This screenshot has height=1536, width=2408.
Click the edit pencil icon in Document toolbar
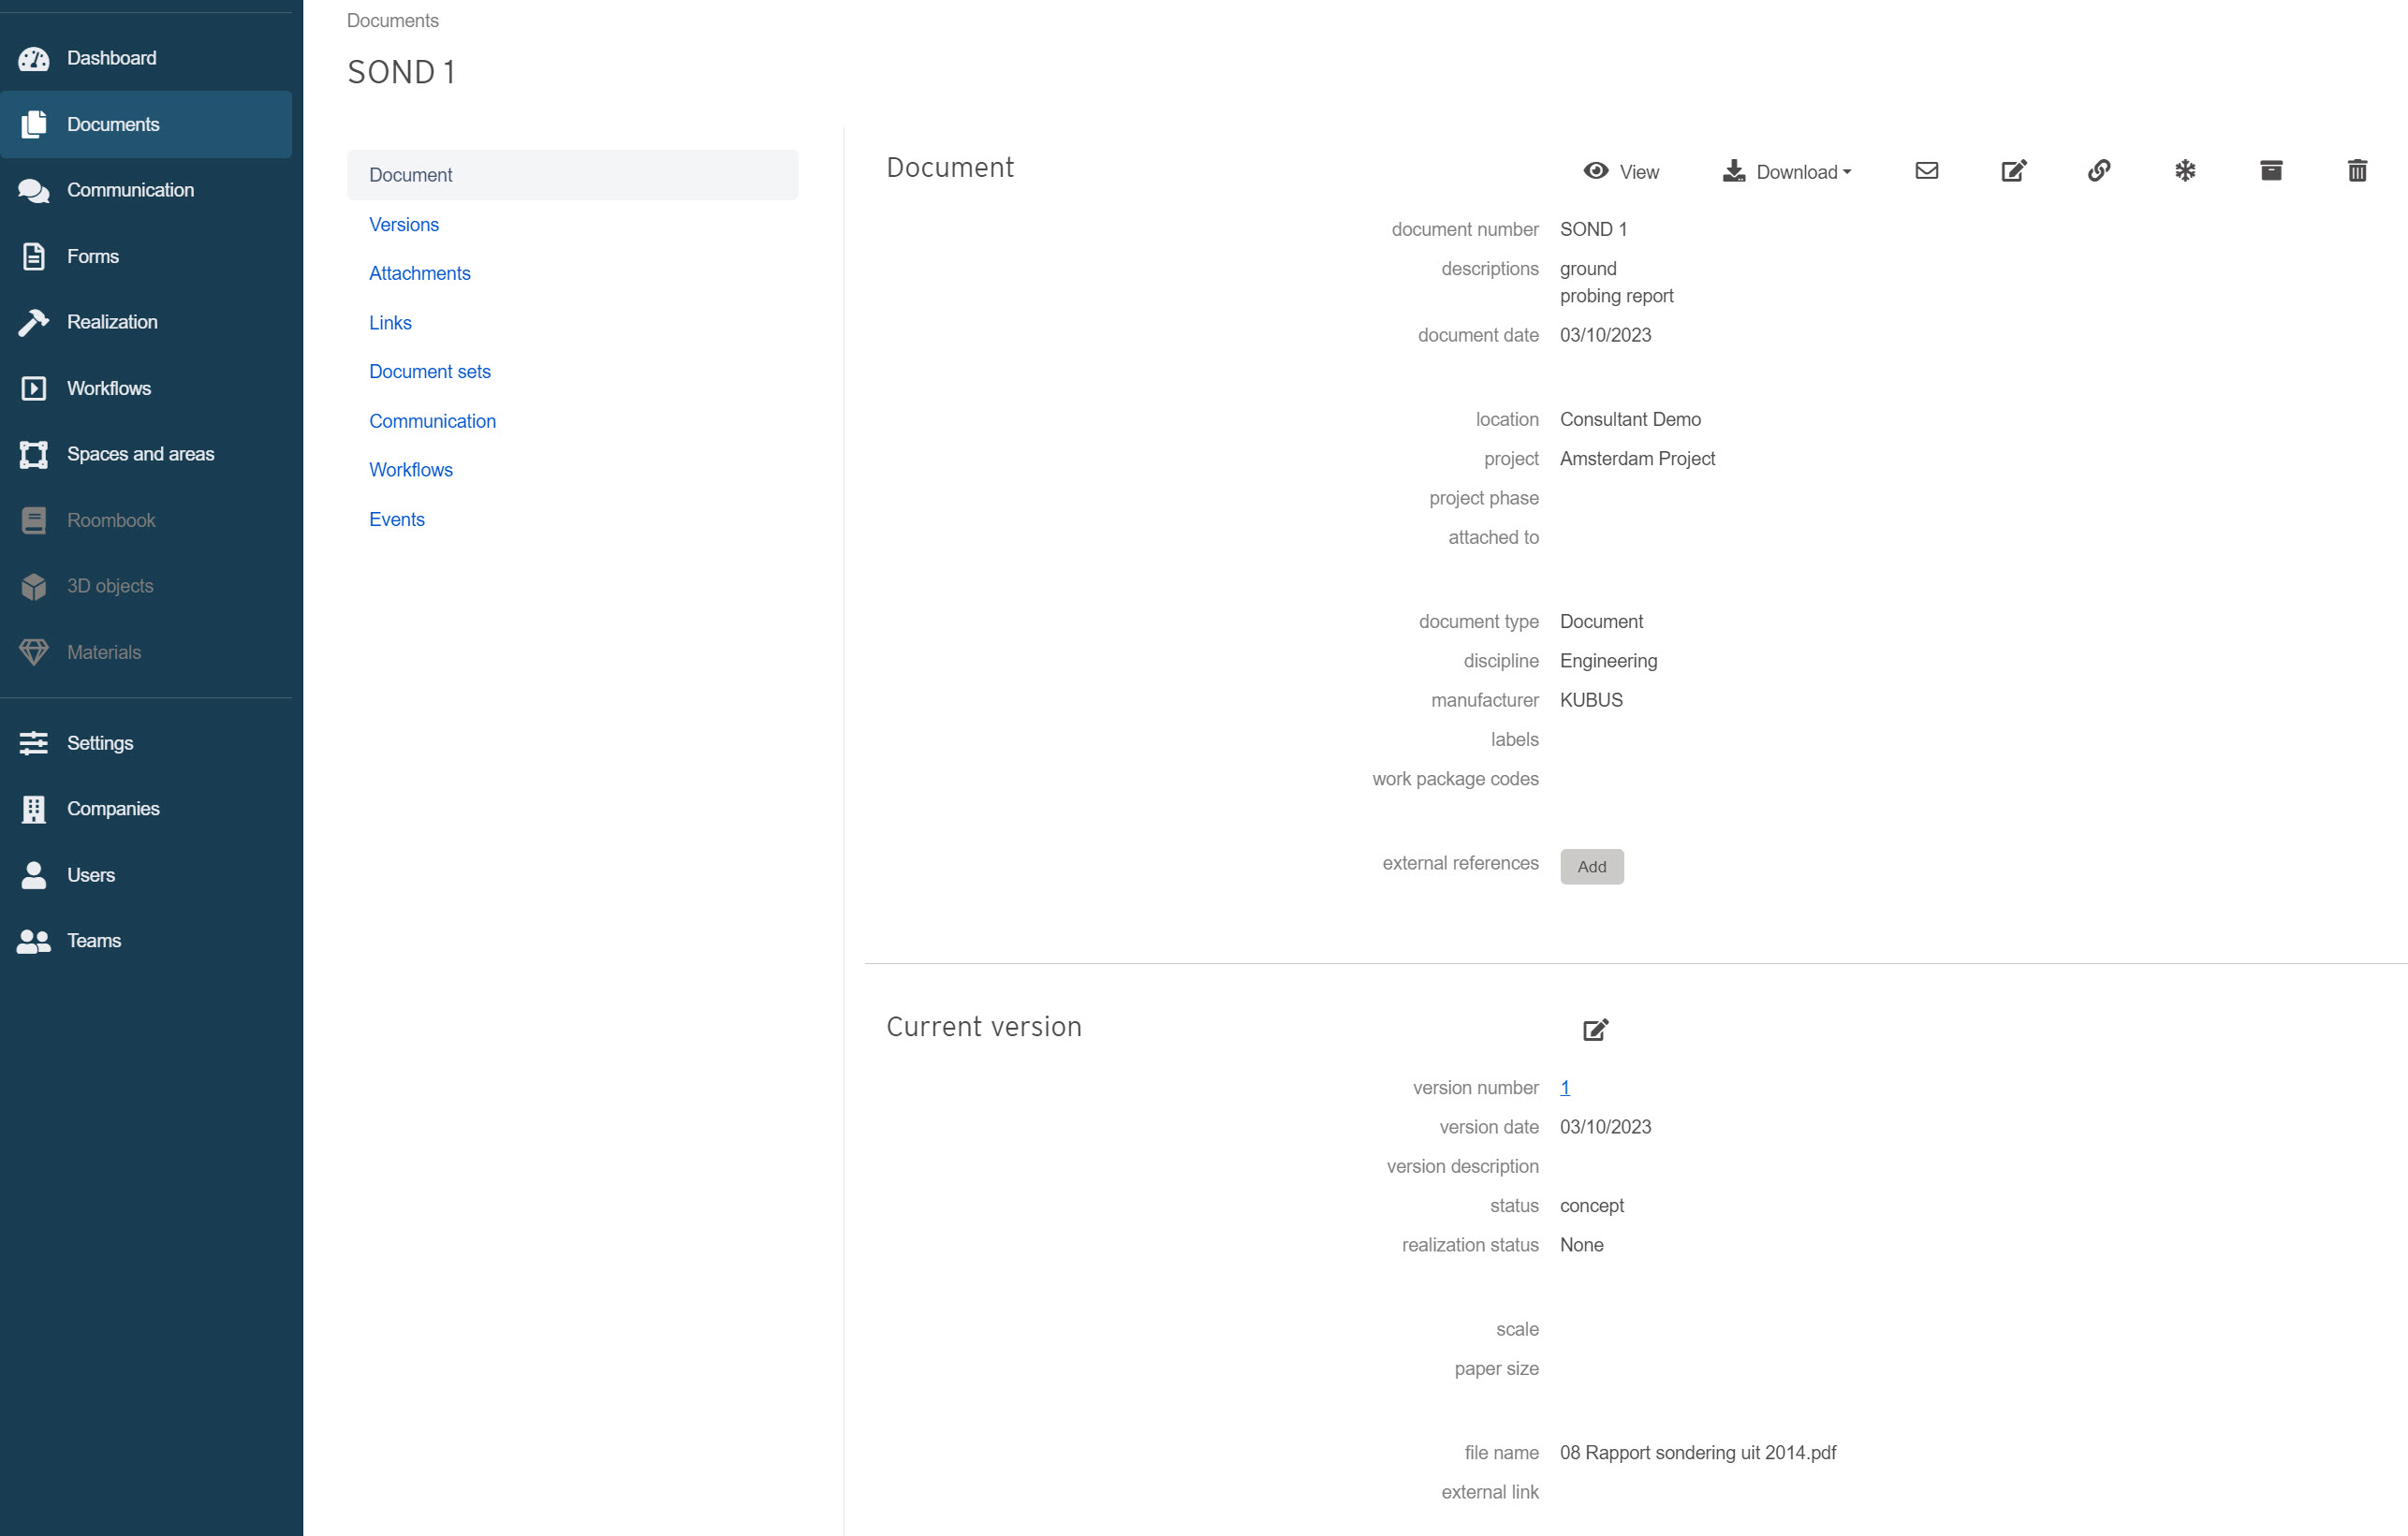point(2013,171)
